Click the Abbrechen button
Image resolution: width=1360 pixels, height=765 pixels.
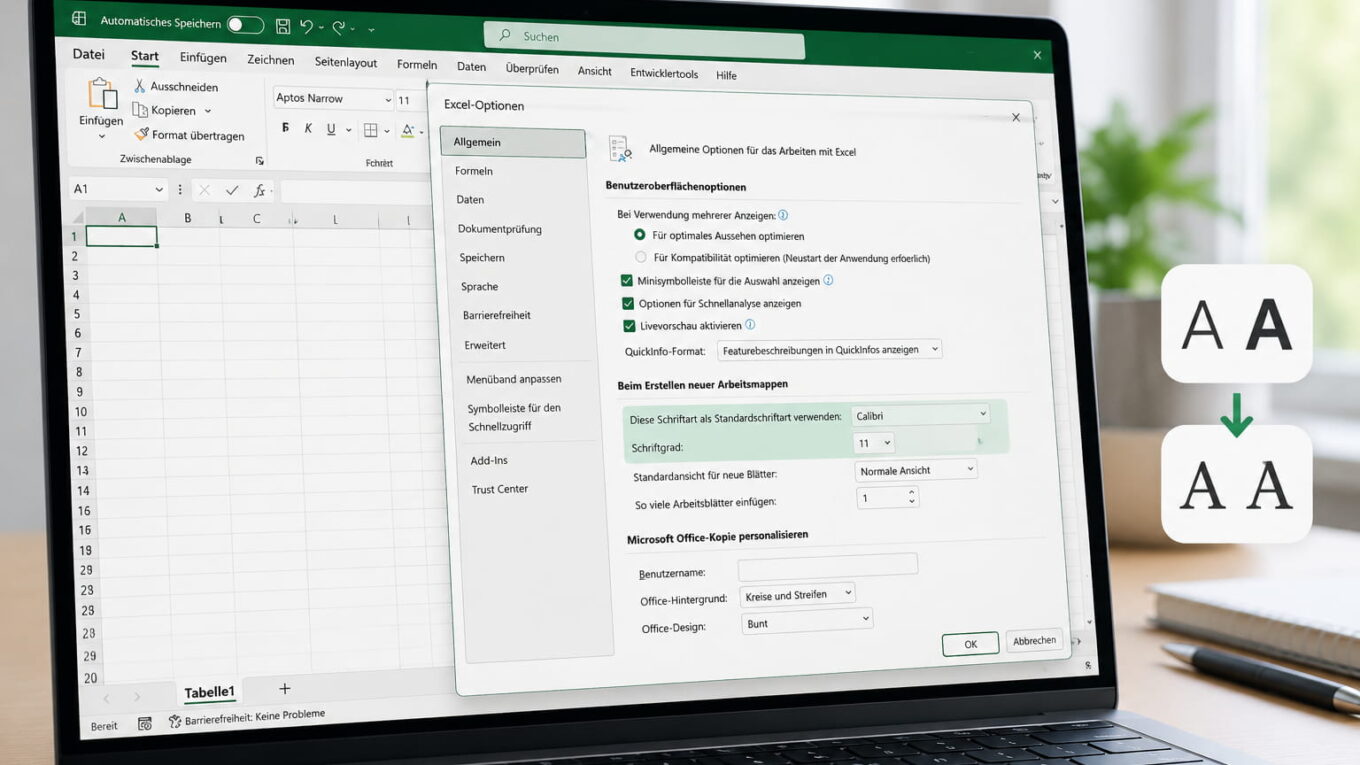[1034, 641]
